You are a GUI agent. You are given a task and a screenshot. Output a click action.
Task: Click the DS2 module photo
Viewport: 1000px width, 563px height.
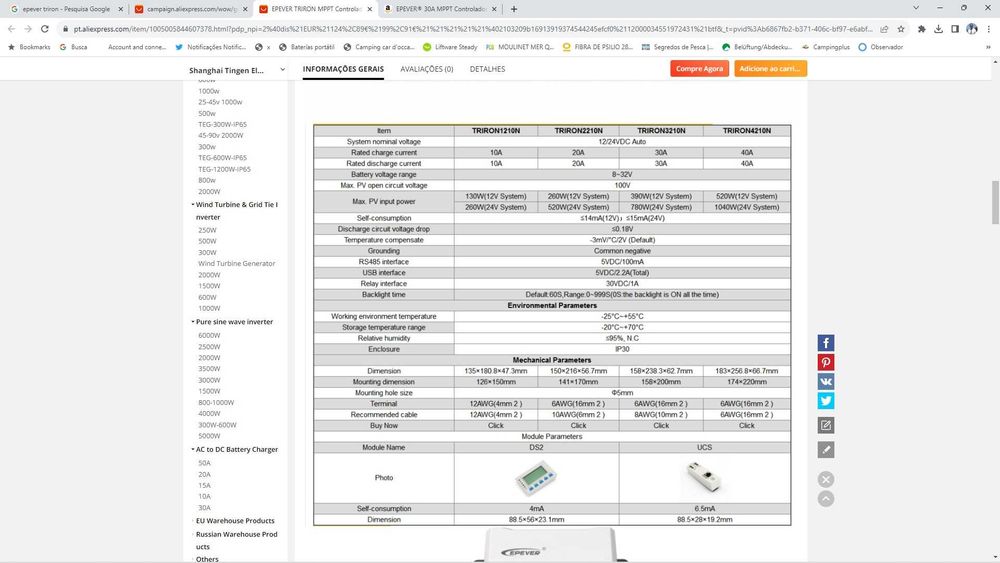point(536,478)
